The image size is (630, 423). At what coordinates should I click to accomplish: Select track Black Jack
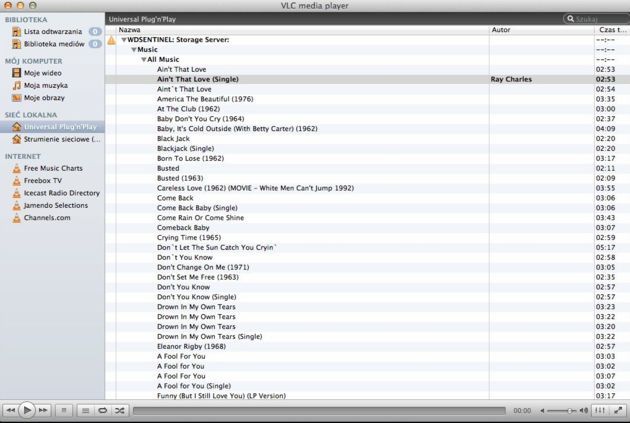click(173, 139)
